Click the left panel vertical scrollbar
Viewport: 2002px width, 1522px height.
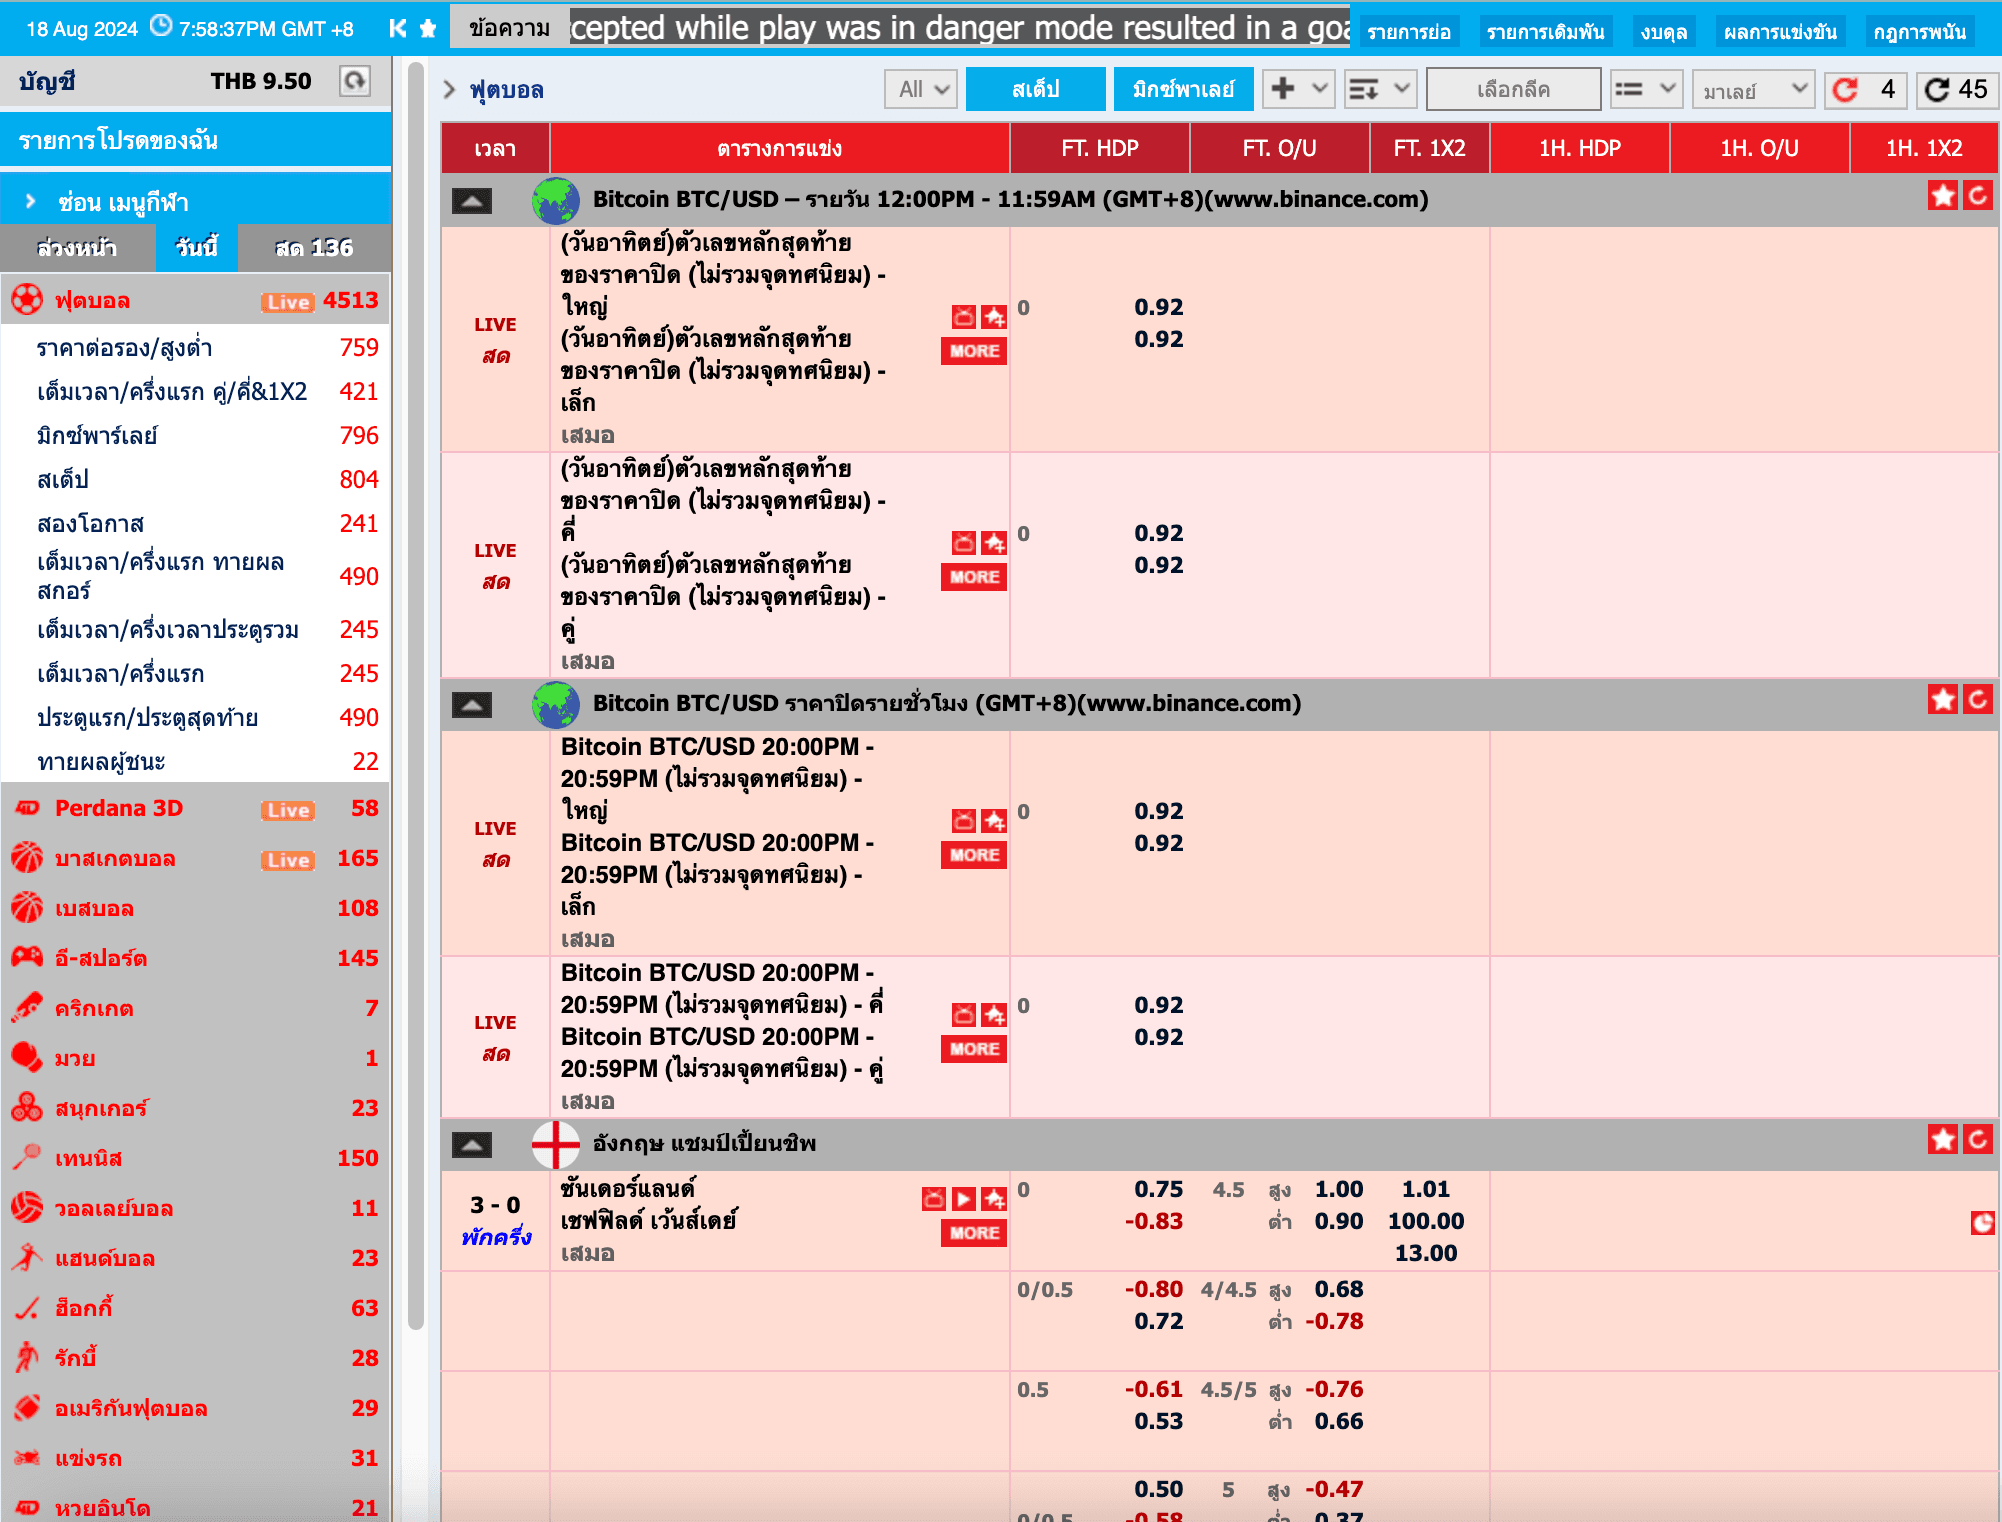tap(416, 695)
